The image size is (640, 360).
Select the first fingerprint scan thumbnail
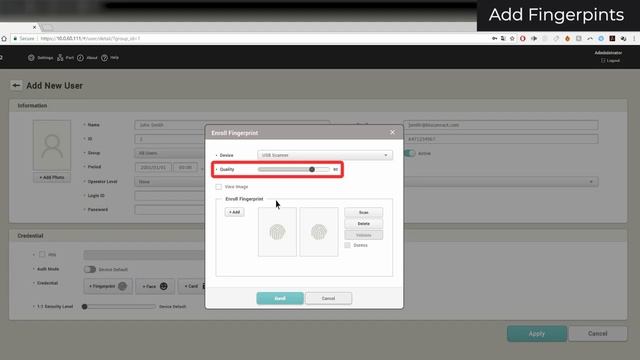277,232
